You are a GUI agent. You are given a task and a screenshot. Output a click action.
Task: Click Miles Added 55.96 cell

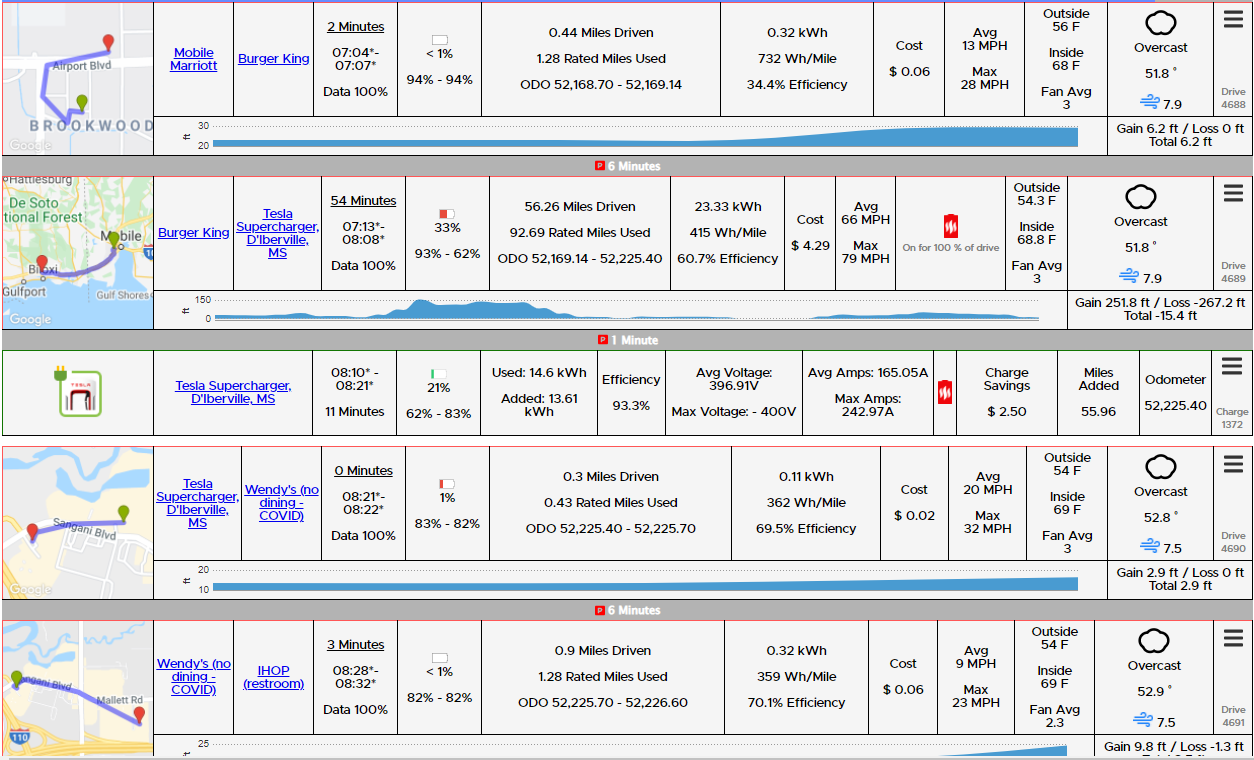point(1099,392)
